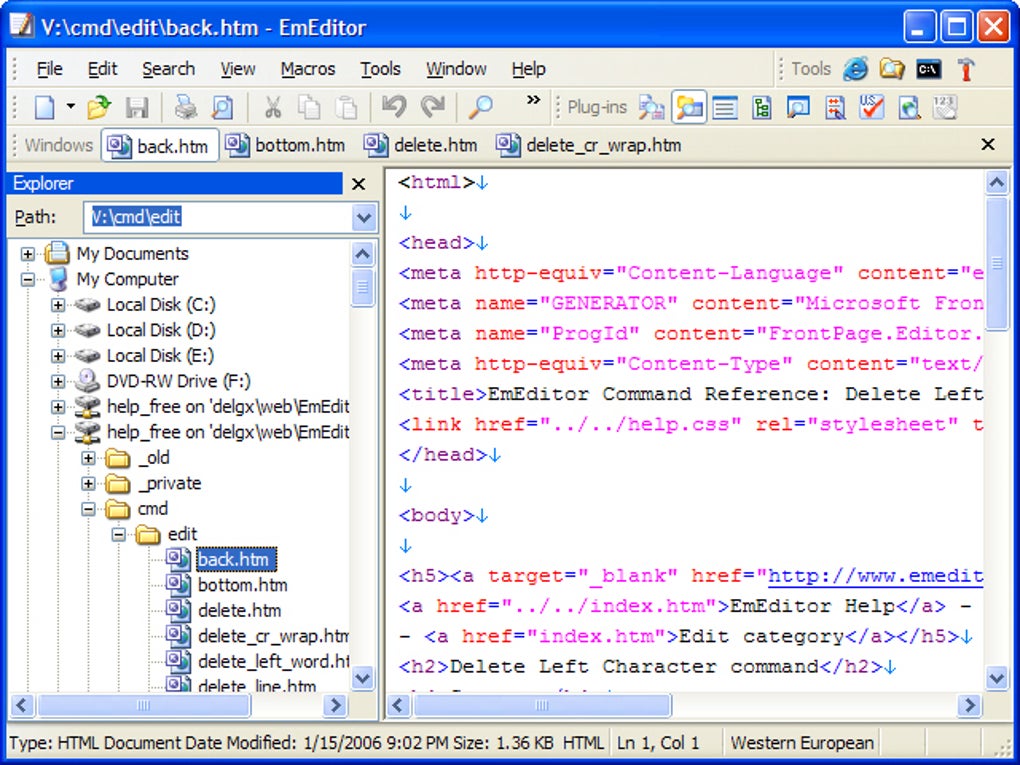Image resolution: width=1020 pixels, height=765 pixels.
Task: Switch to the bottom.htm tab
Action: point(285,145)
